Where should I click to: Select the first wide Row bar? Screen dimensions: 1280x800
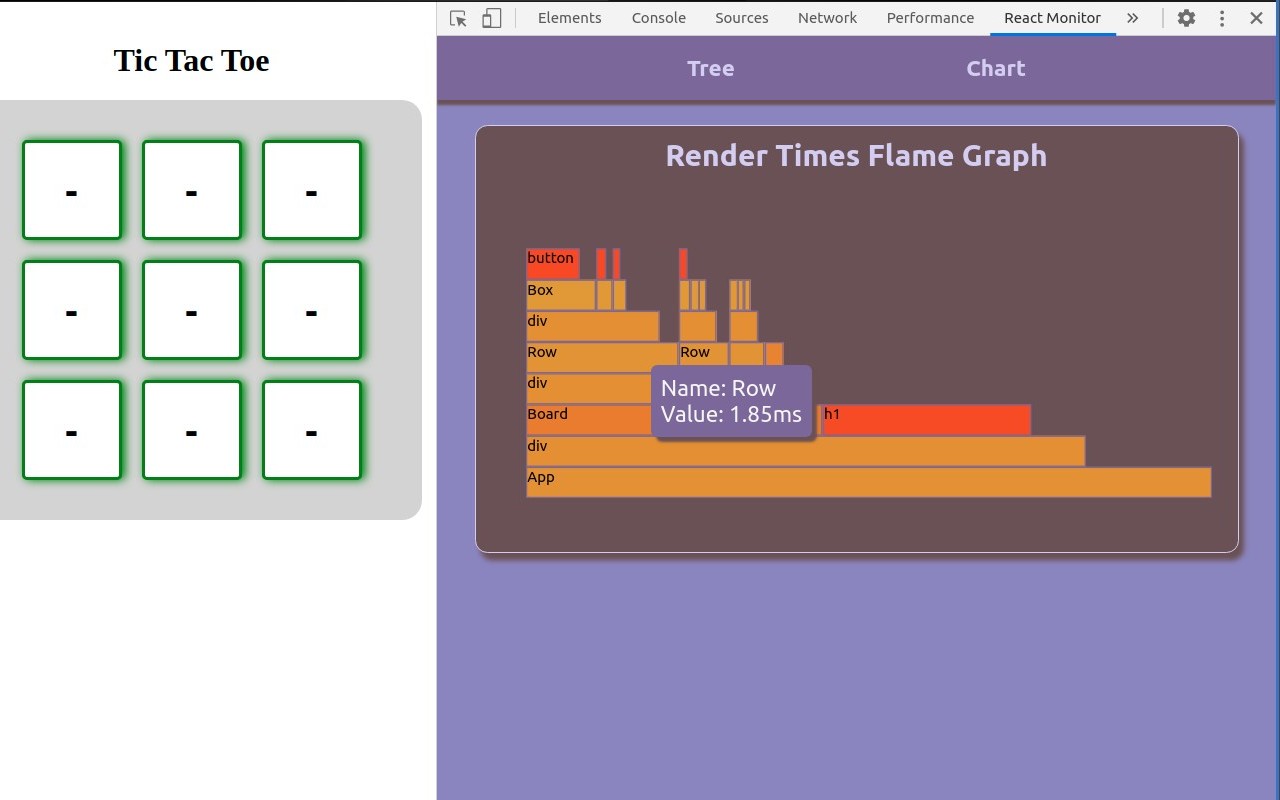click(602, 357)
